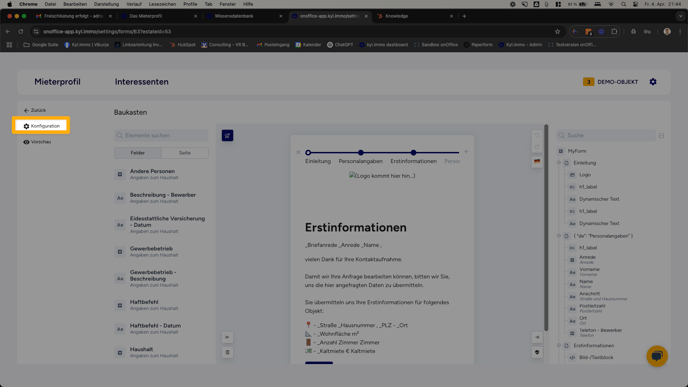The width and height of the screenshot is (688, 387).
Task: Remove page with the stepper X icon
Action: pyautogui.click(x=298, y=152)
